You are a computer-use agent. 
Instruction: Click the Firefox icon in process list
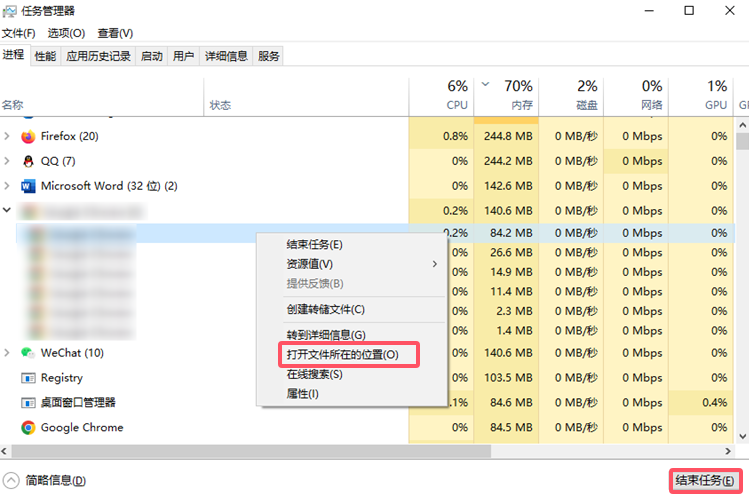(x=28, y=137)
